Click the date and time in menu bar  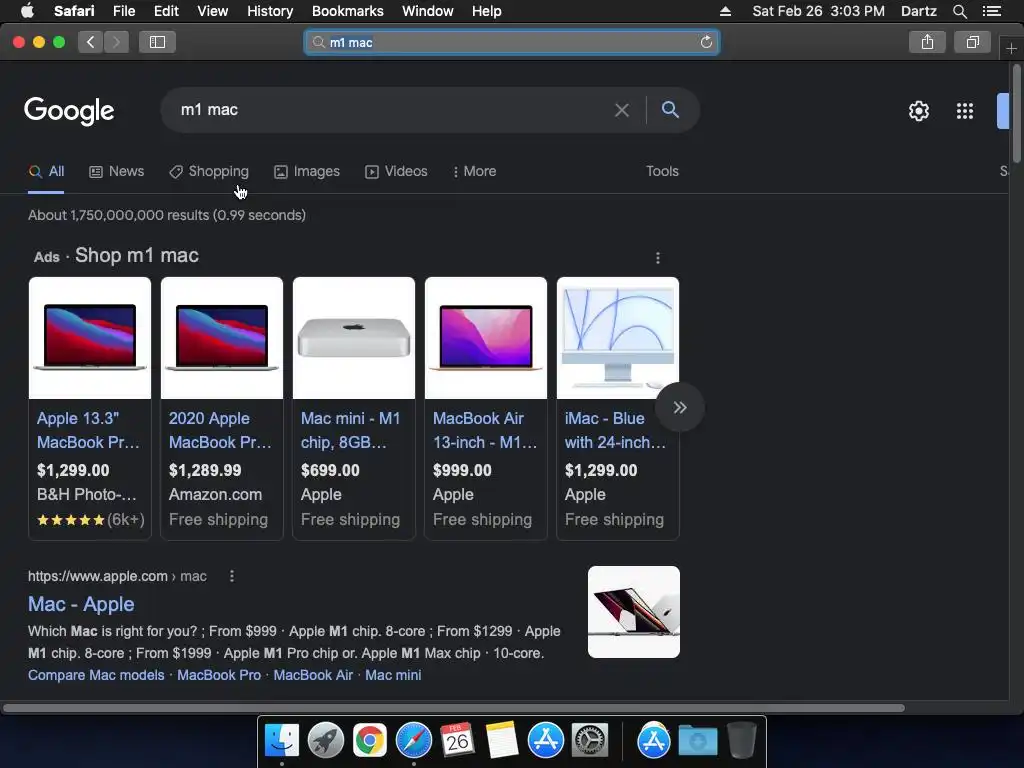(818, 11)
